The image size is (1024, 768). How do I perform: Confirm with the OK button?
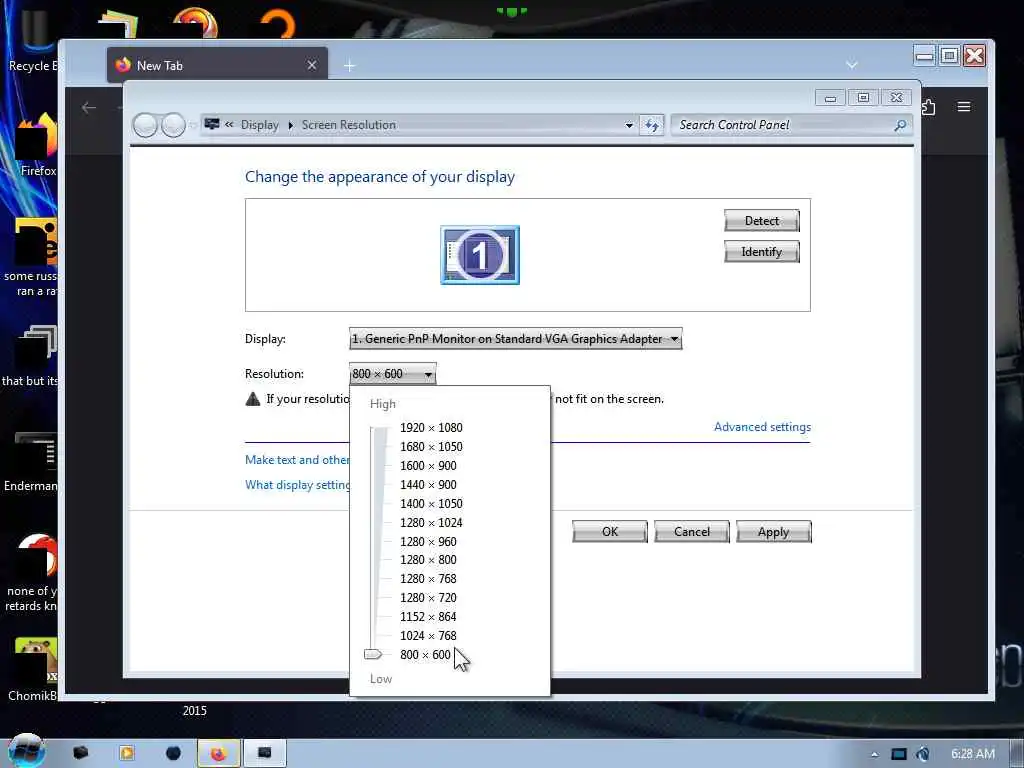click(x=610, y=532)
